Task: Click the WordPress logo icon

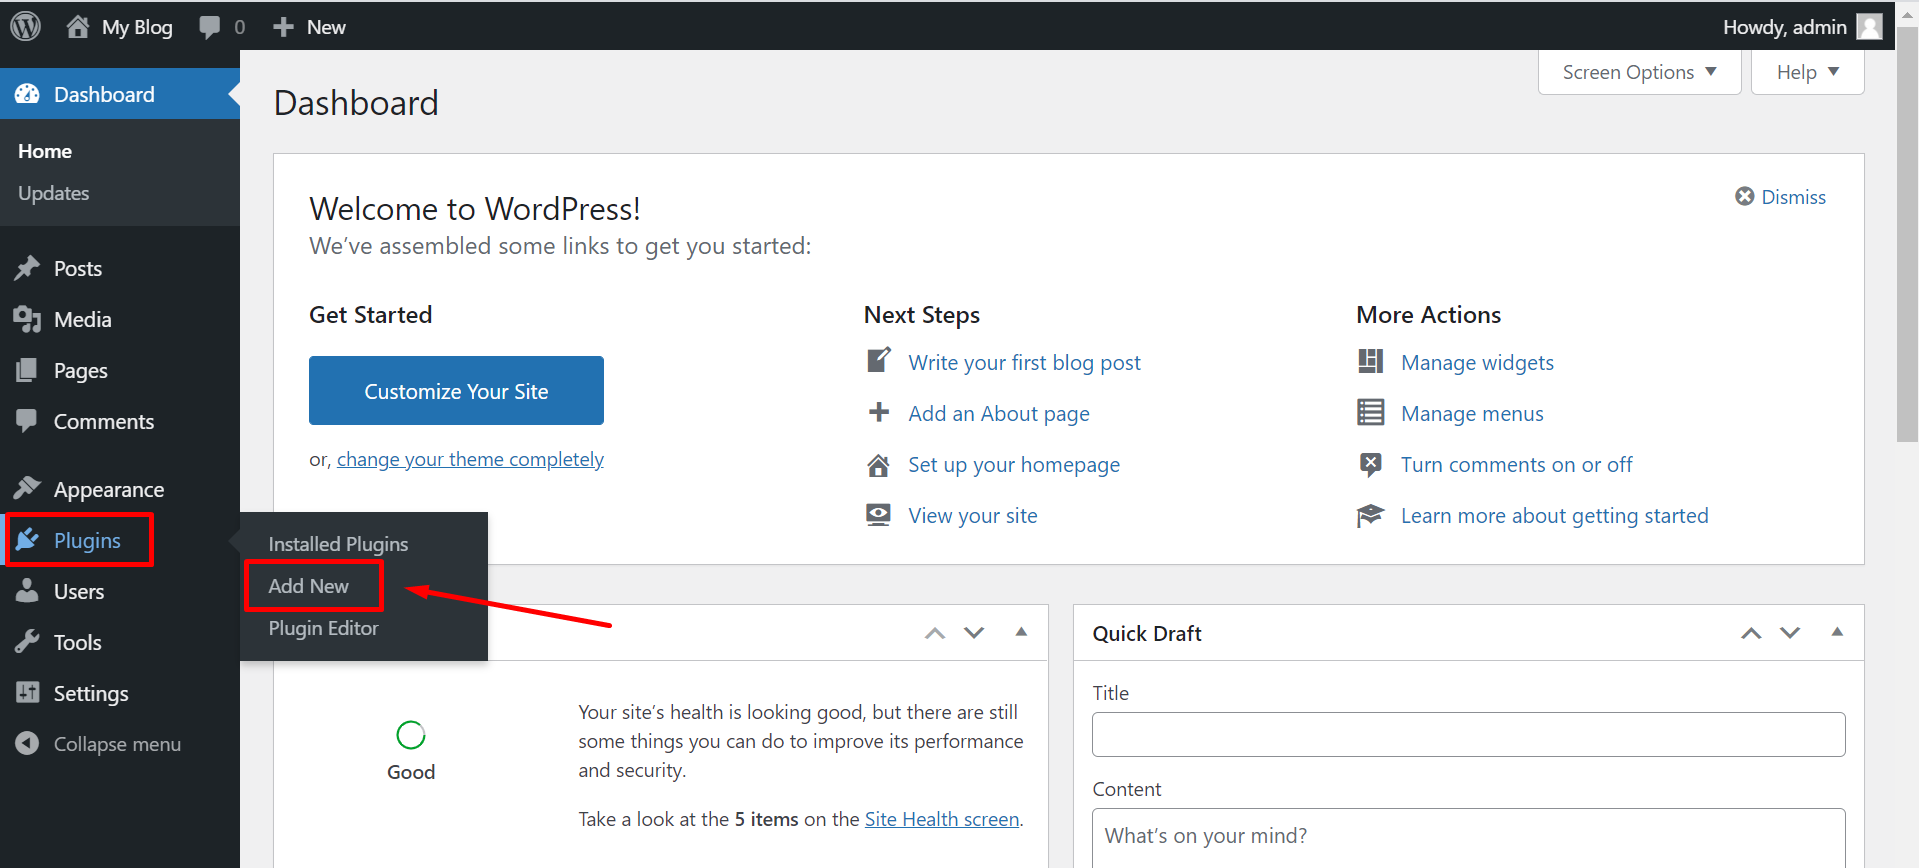Action: (x=26, y=26)
